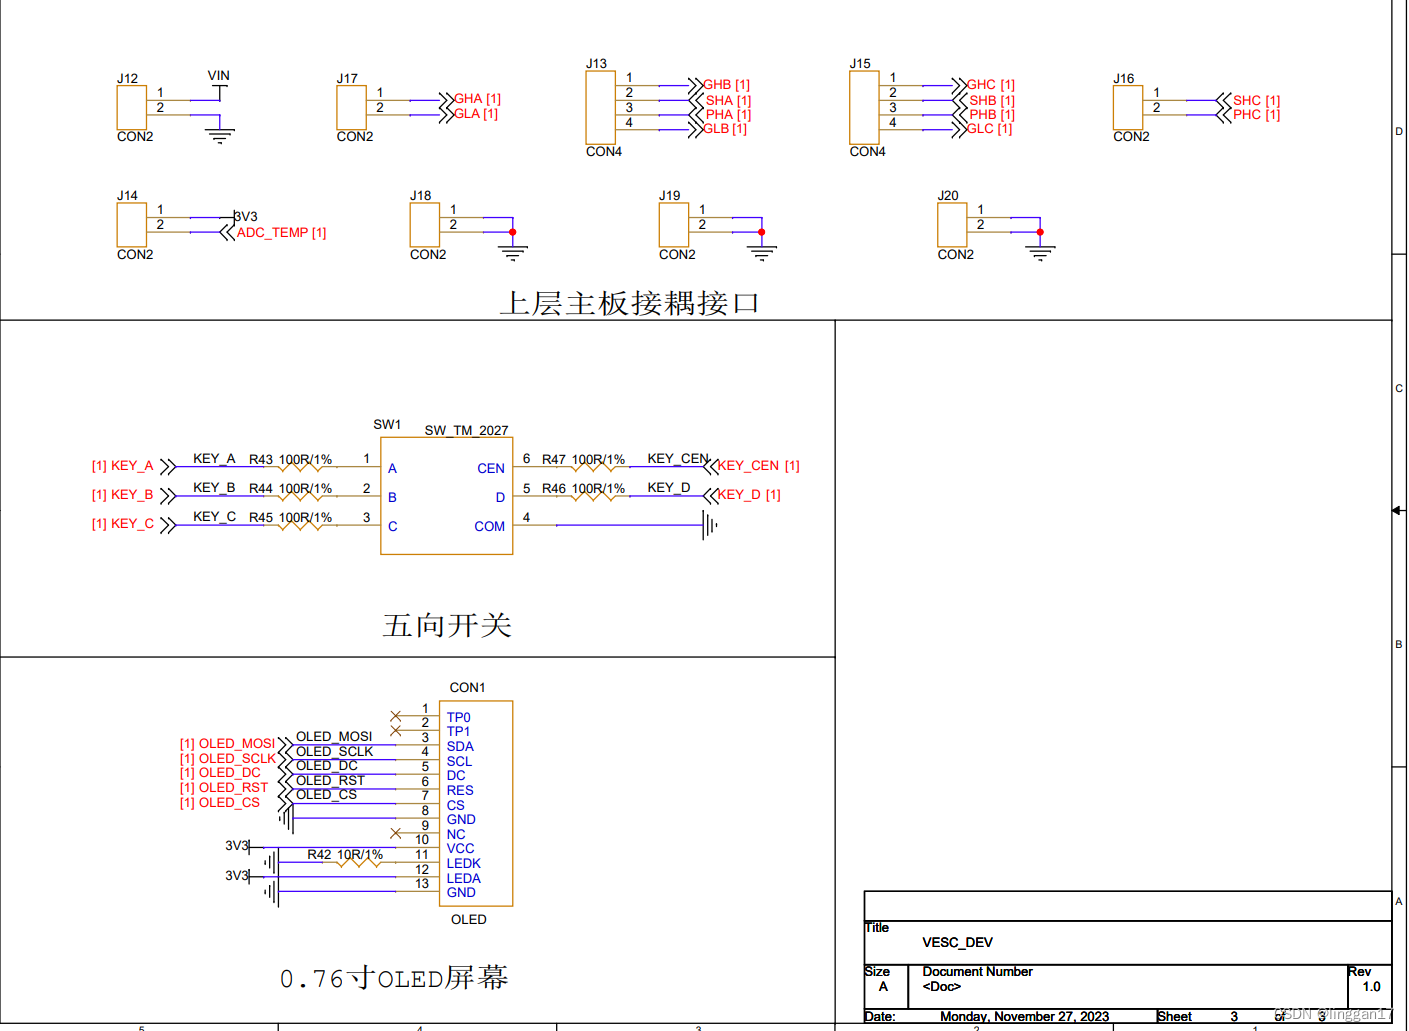This screenshot has height=1031, width=1409.
Task: Click the ADC_TEMP [1] net label
Action: pyautogui.click(x=282, y=233)
